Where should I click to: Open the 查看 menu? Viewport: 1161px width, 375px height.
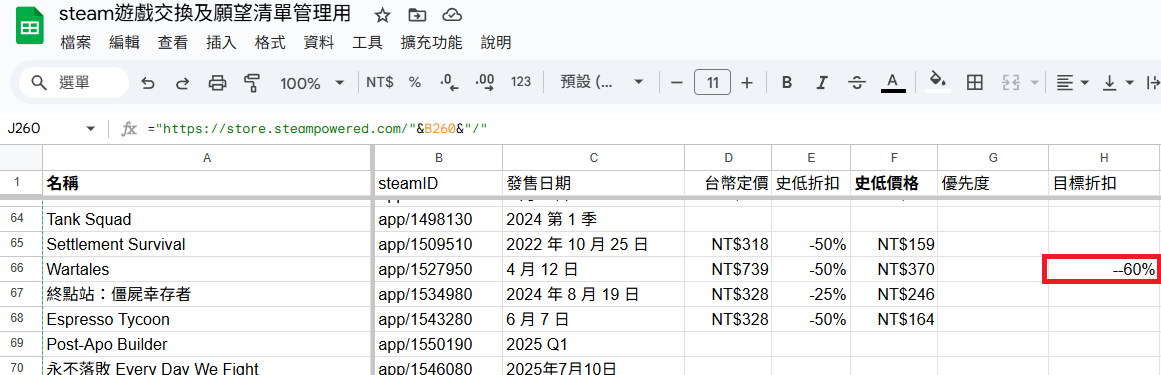(x=173, y=42)
